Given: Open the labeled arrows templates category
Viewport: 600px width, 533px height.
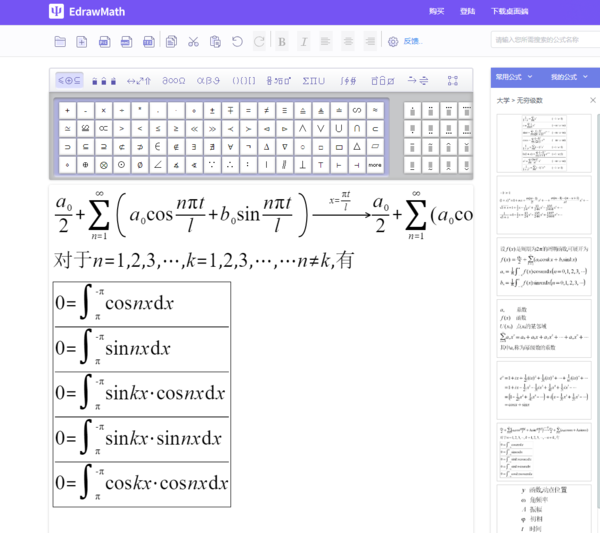Looking at the screenshot, I should (418, 81).
